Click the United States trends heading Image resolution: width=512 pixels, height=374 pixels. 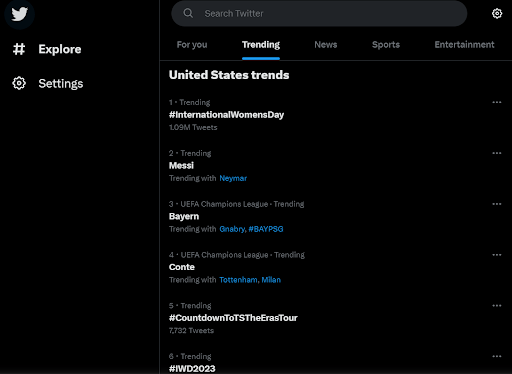point(229,75)
